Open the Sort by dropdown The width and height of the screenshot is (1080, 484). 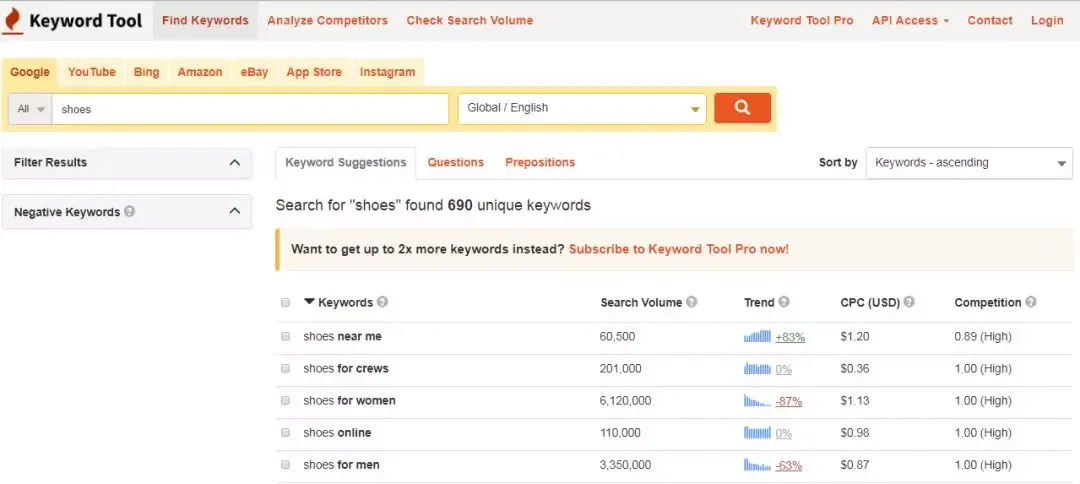point(969,163)
